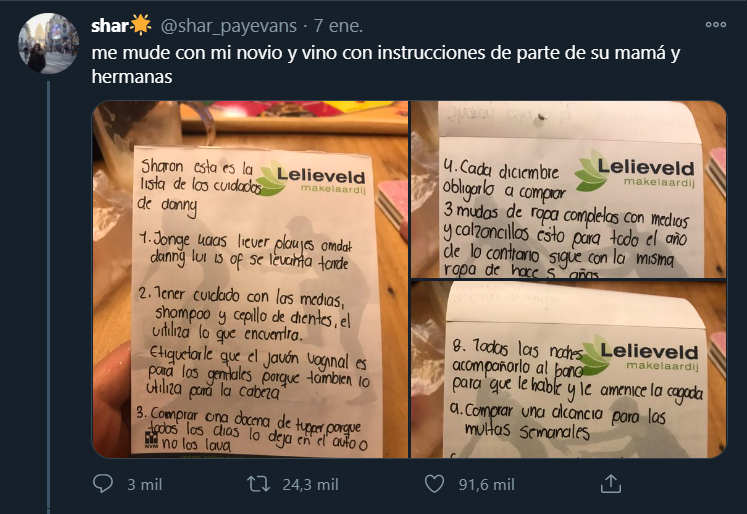Open the reply icon on the tweet

point(102,484)
